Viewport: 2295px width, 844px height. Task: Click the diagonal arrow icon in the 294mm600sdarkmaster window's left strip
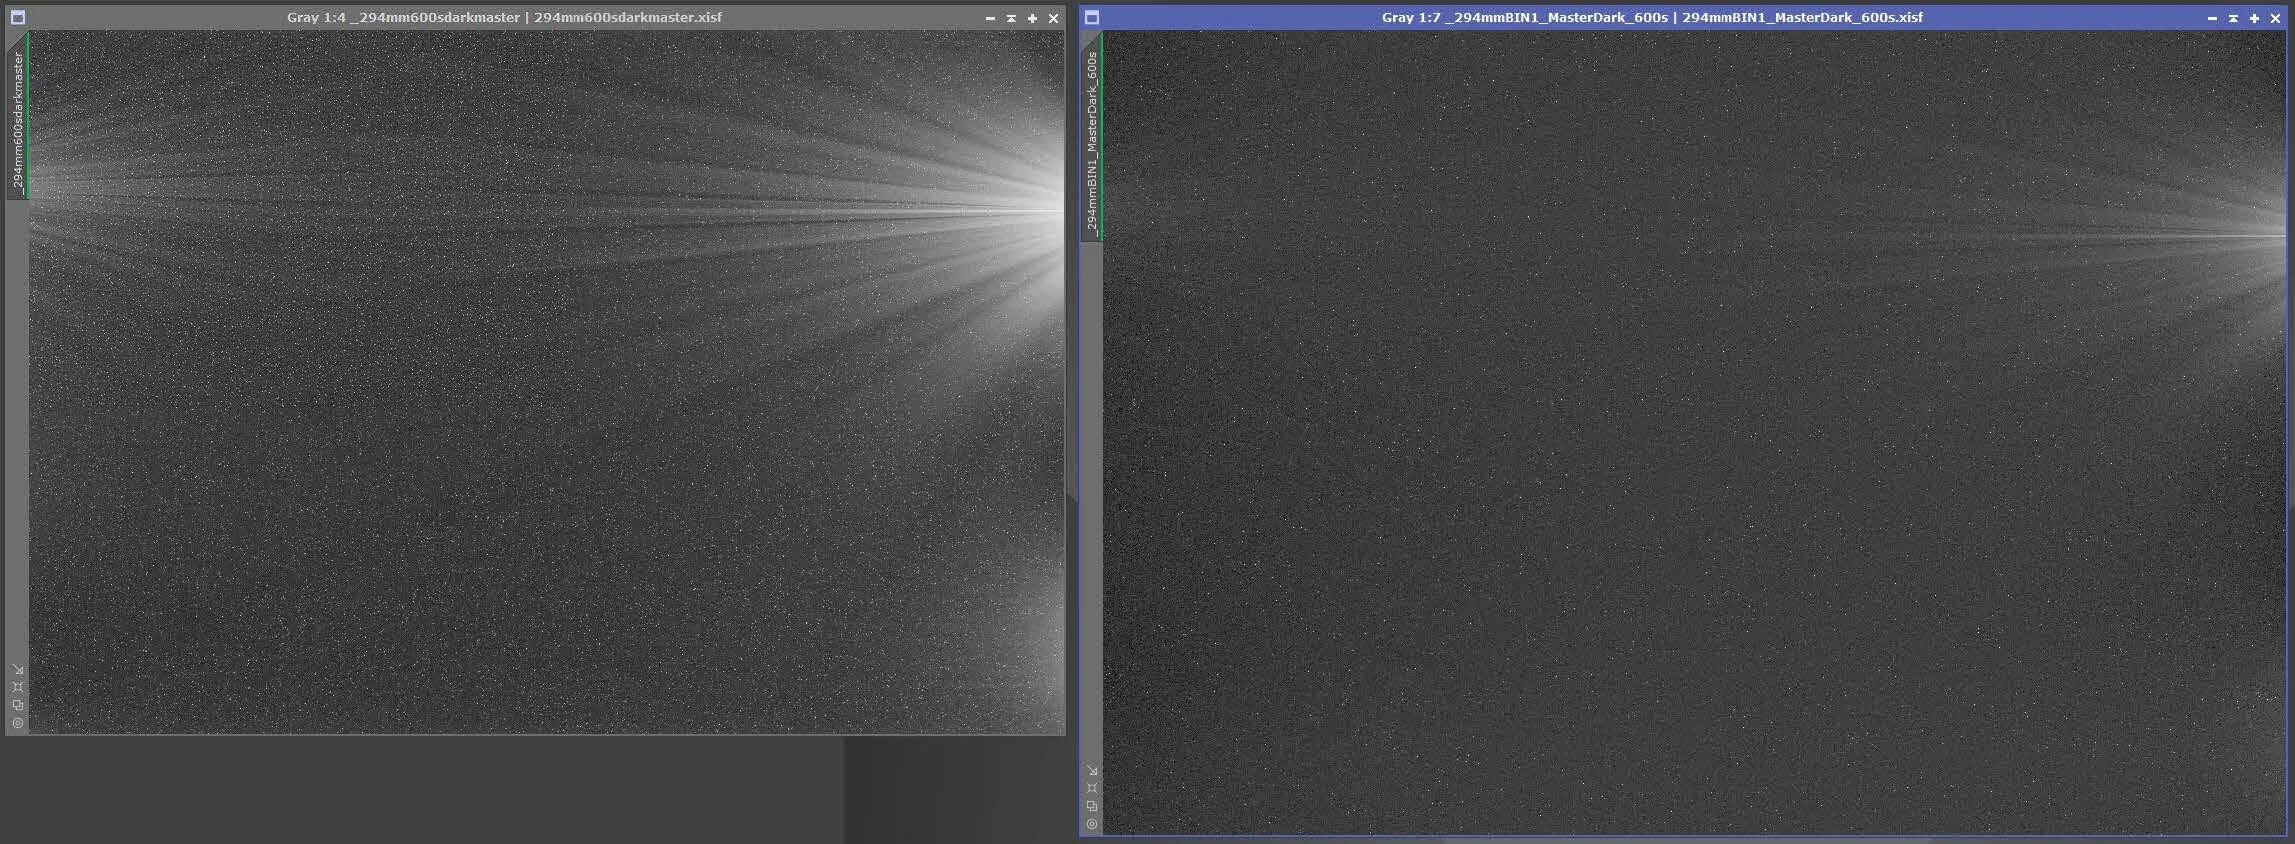point(18,669)
